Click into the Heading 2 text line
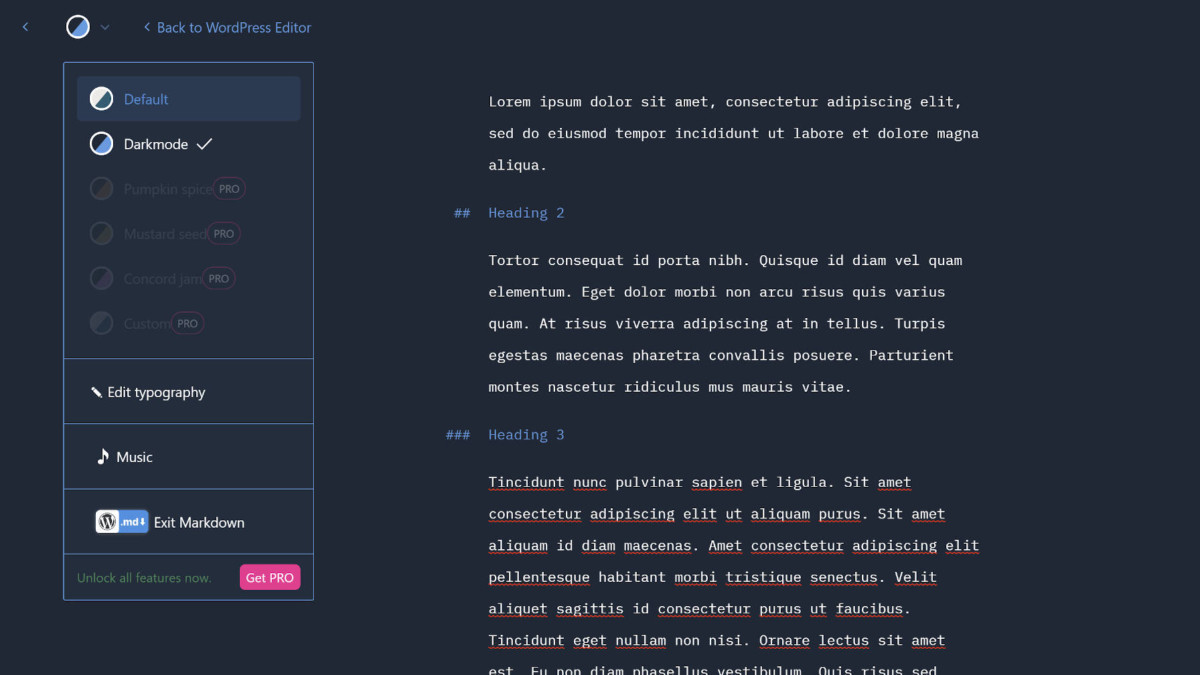 [526, 213]
